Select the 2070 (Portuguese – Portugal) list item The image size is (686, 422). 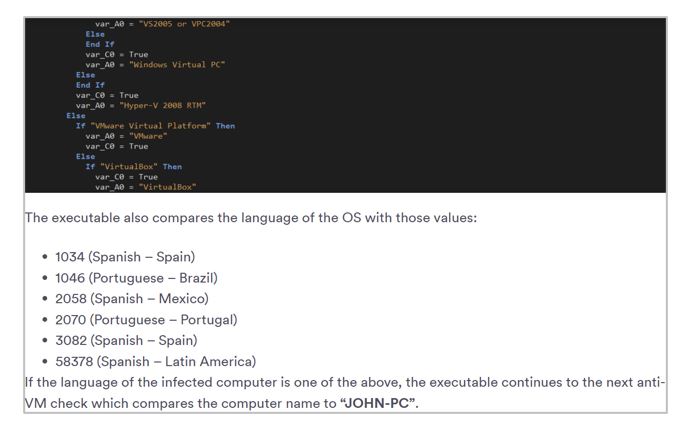pyautogui.click(x=146, y=320)
